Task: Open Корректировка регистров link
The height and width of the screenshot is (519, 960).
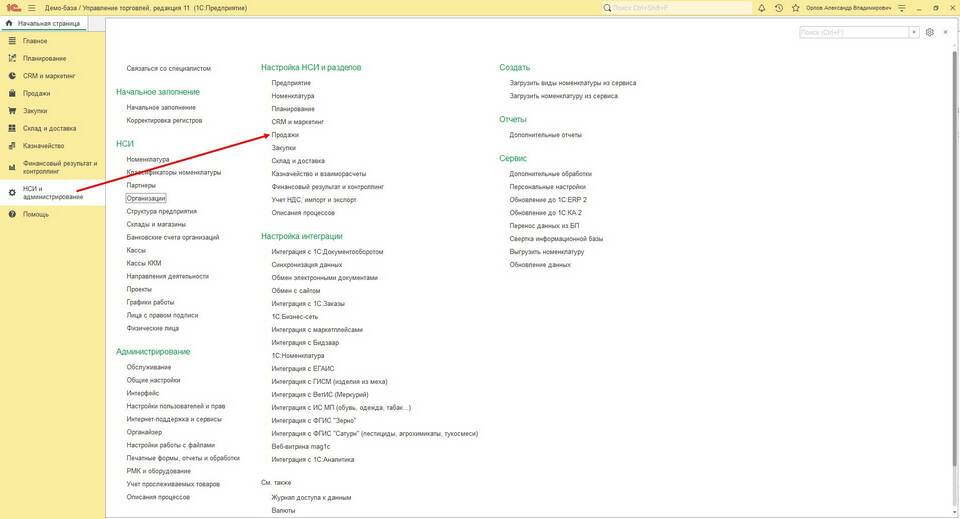Action: tap(164, 121)
